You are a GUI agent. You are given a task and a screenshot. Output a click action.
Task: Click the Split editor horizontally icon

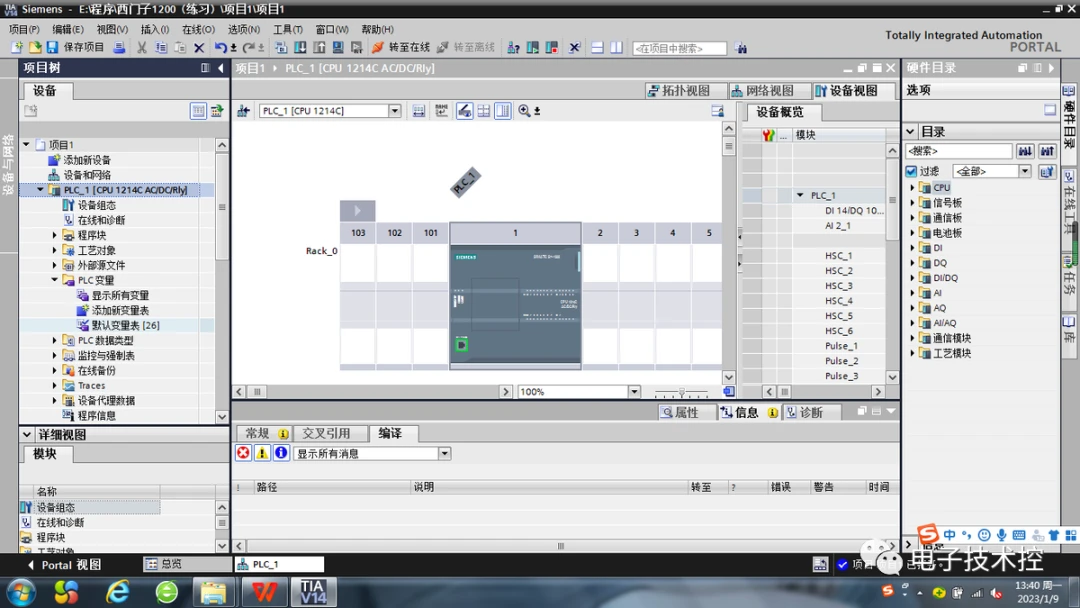(x=597, y=48)
